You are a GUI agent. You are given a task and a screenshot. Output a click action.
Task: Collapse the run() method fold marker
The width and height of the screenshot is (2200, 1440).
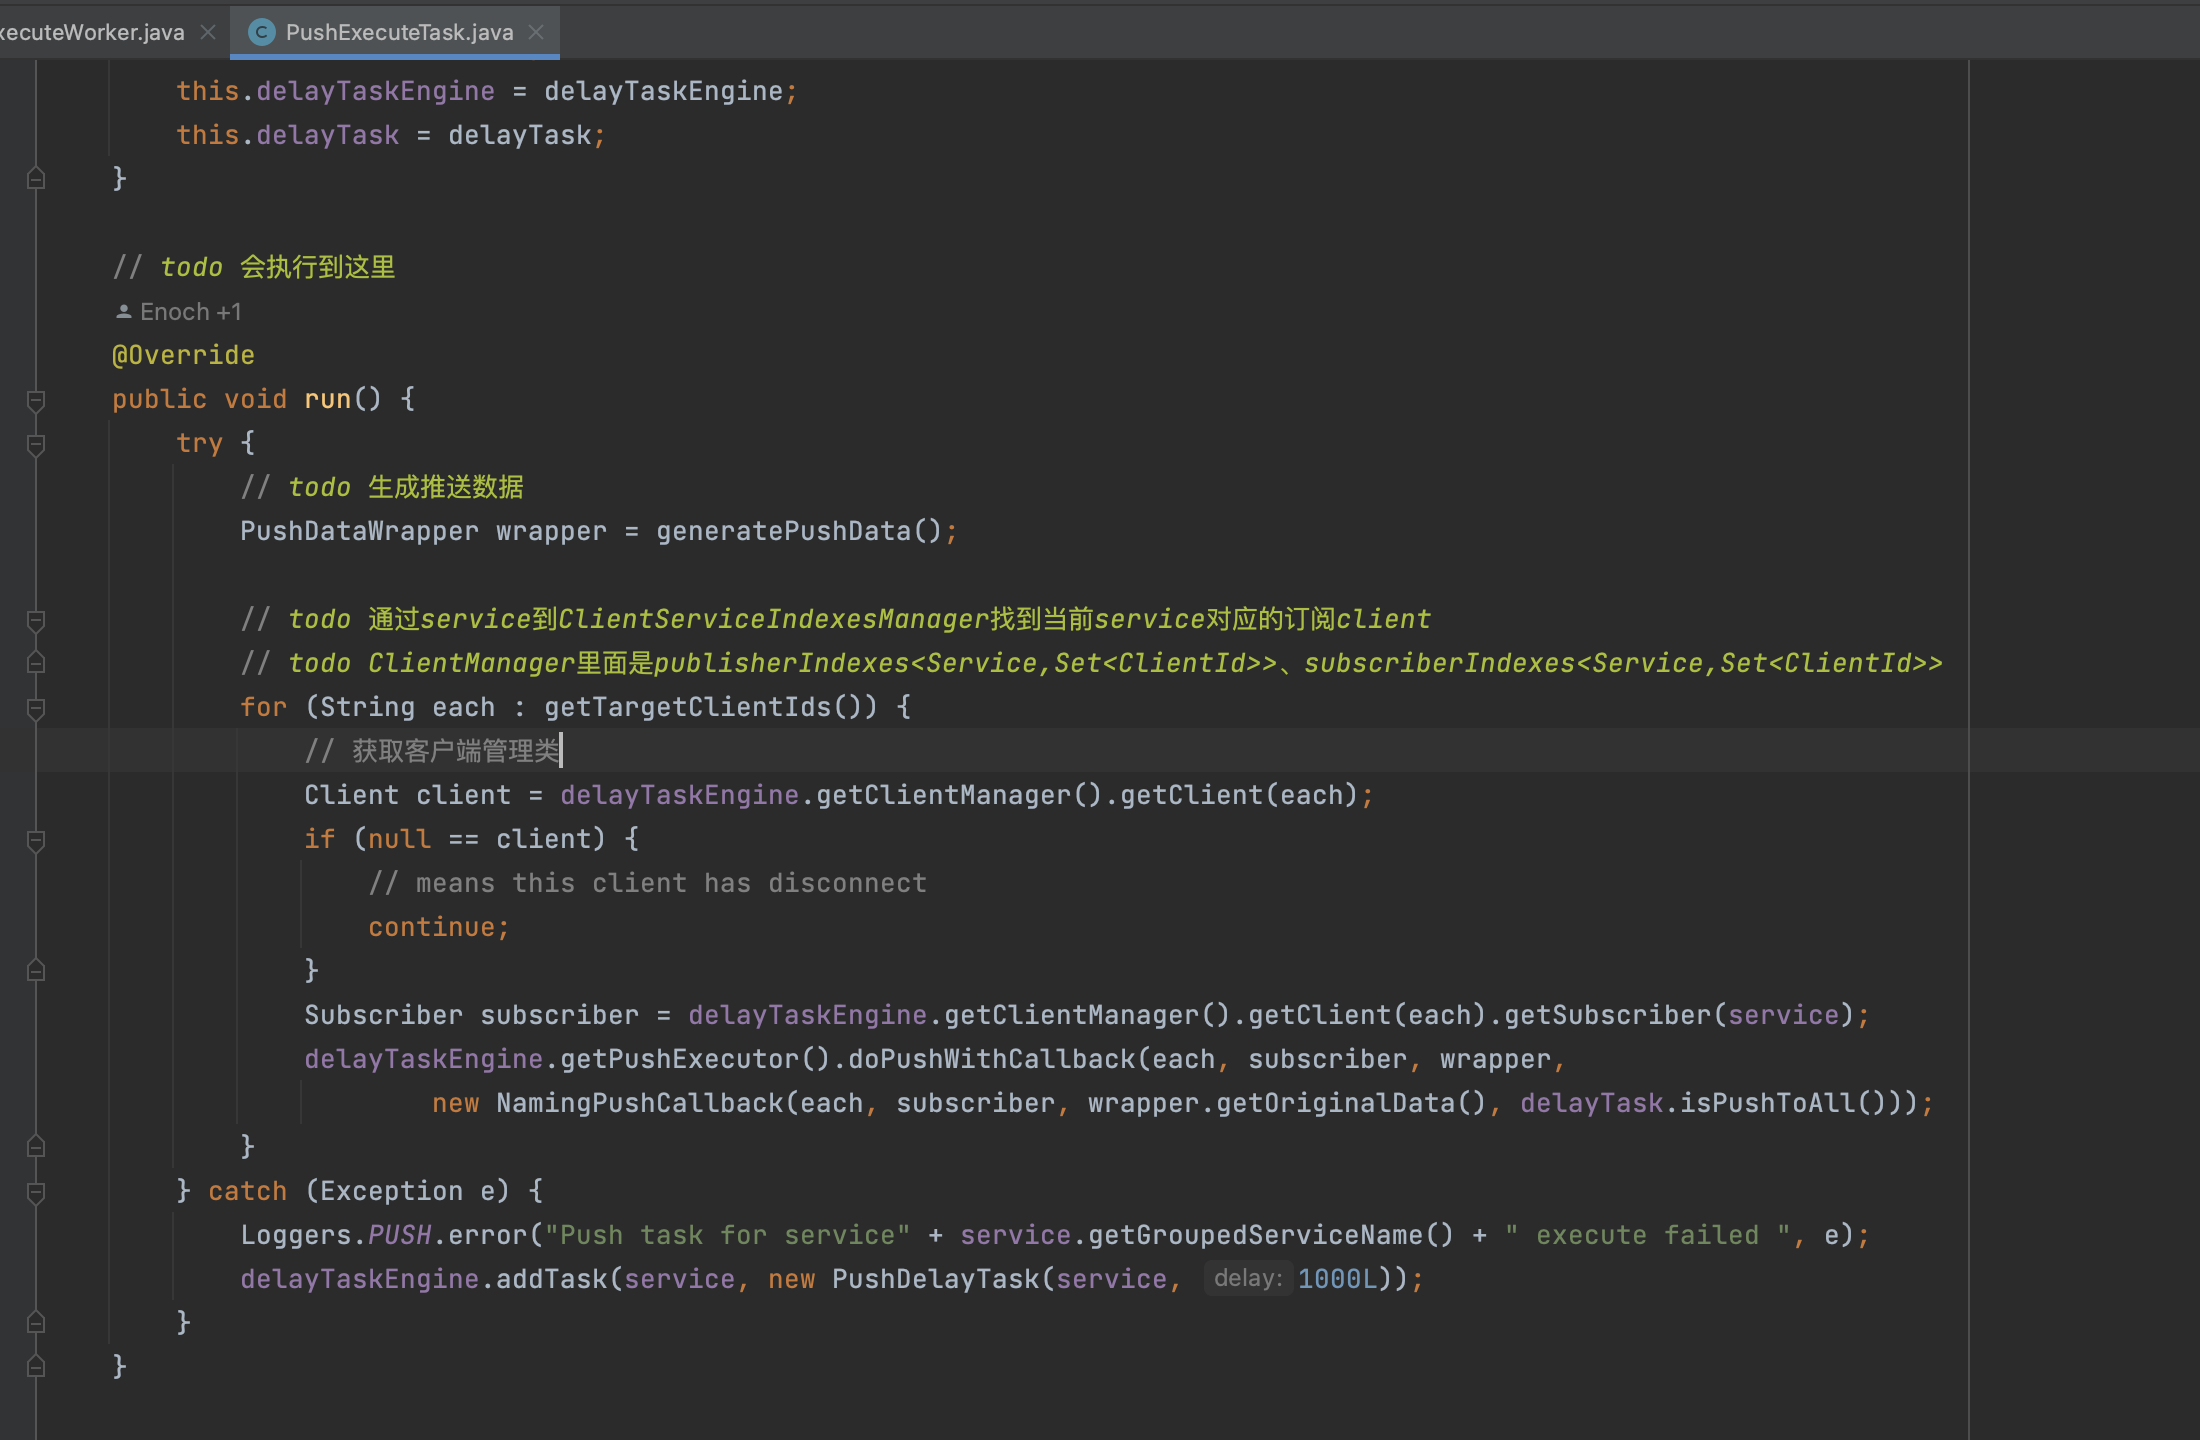tap(36, 400)
